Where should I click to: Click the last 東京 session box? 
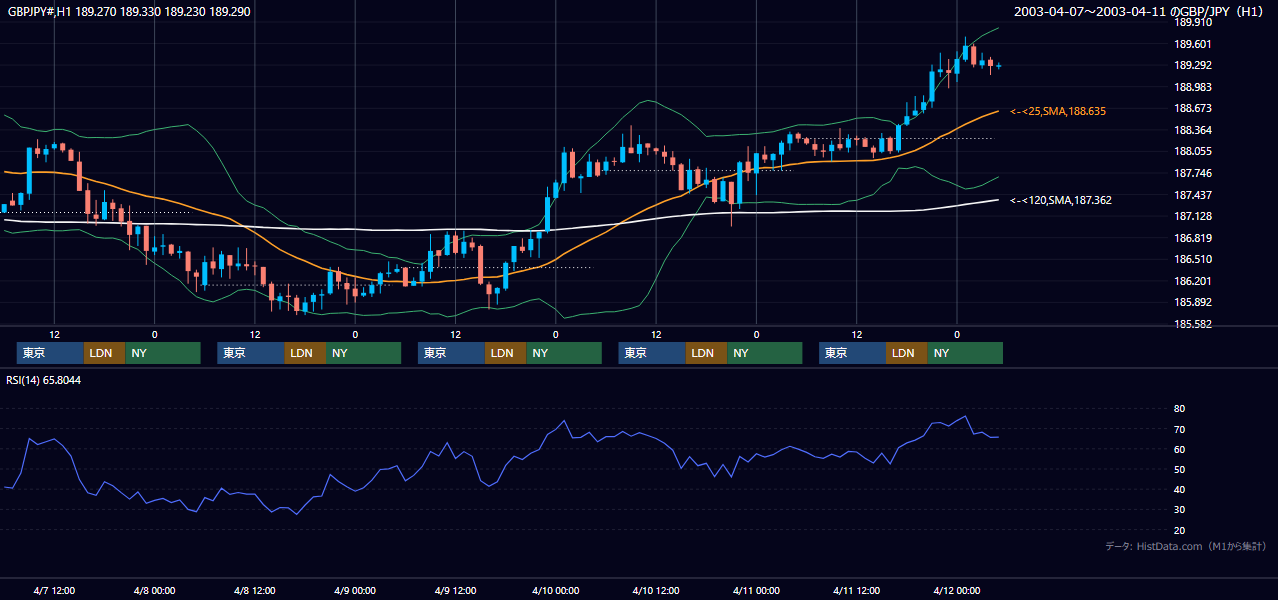852,353
